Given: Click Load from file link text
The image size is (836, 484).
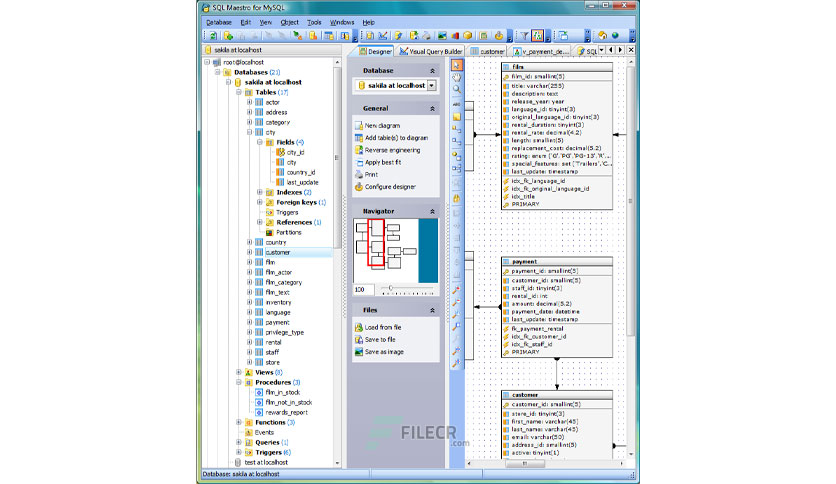Looking at the screenshot, I should pyautogui.click(x=383, y=327).
